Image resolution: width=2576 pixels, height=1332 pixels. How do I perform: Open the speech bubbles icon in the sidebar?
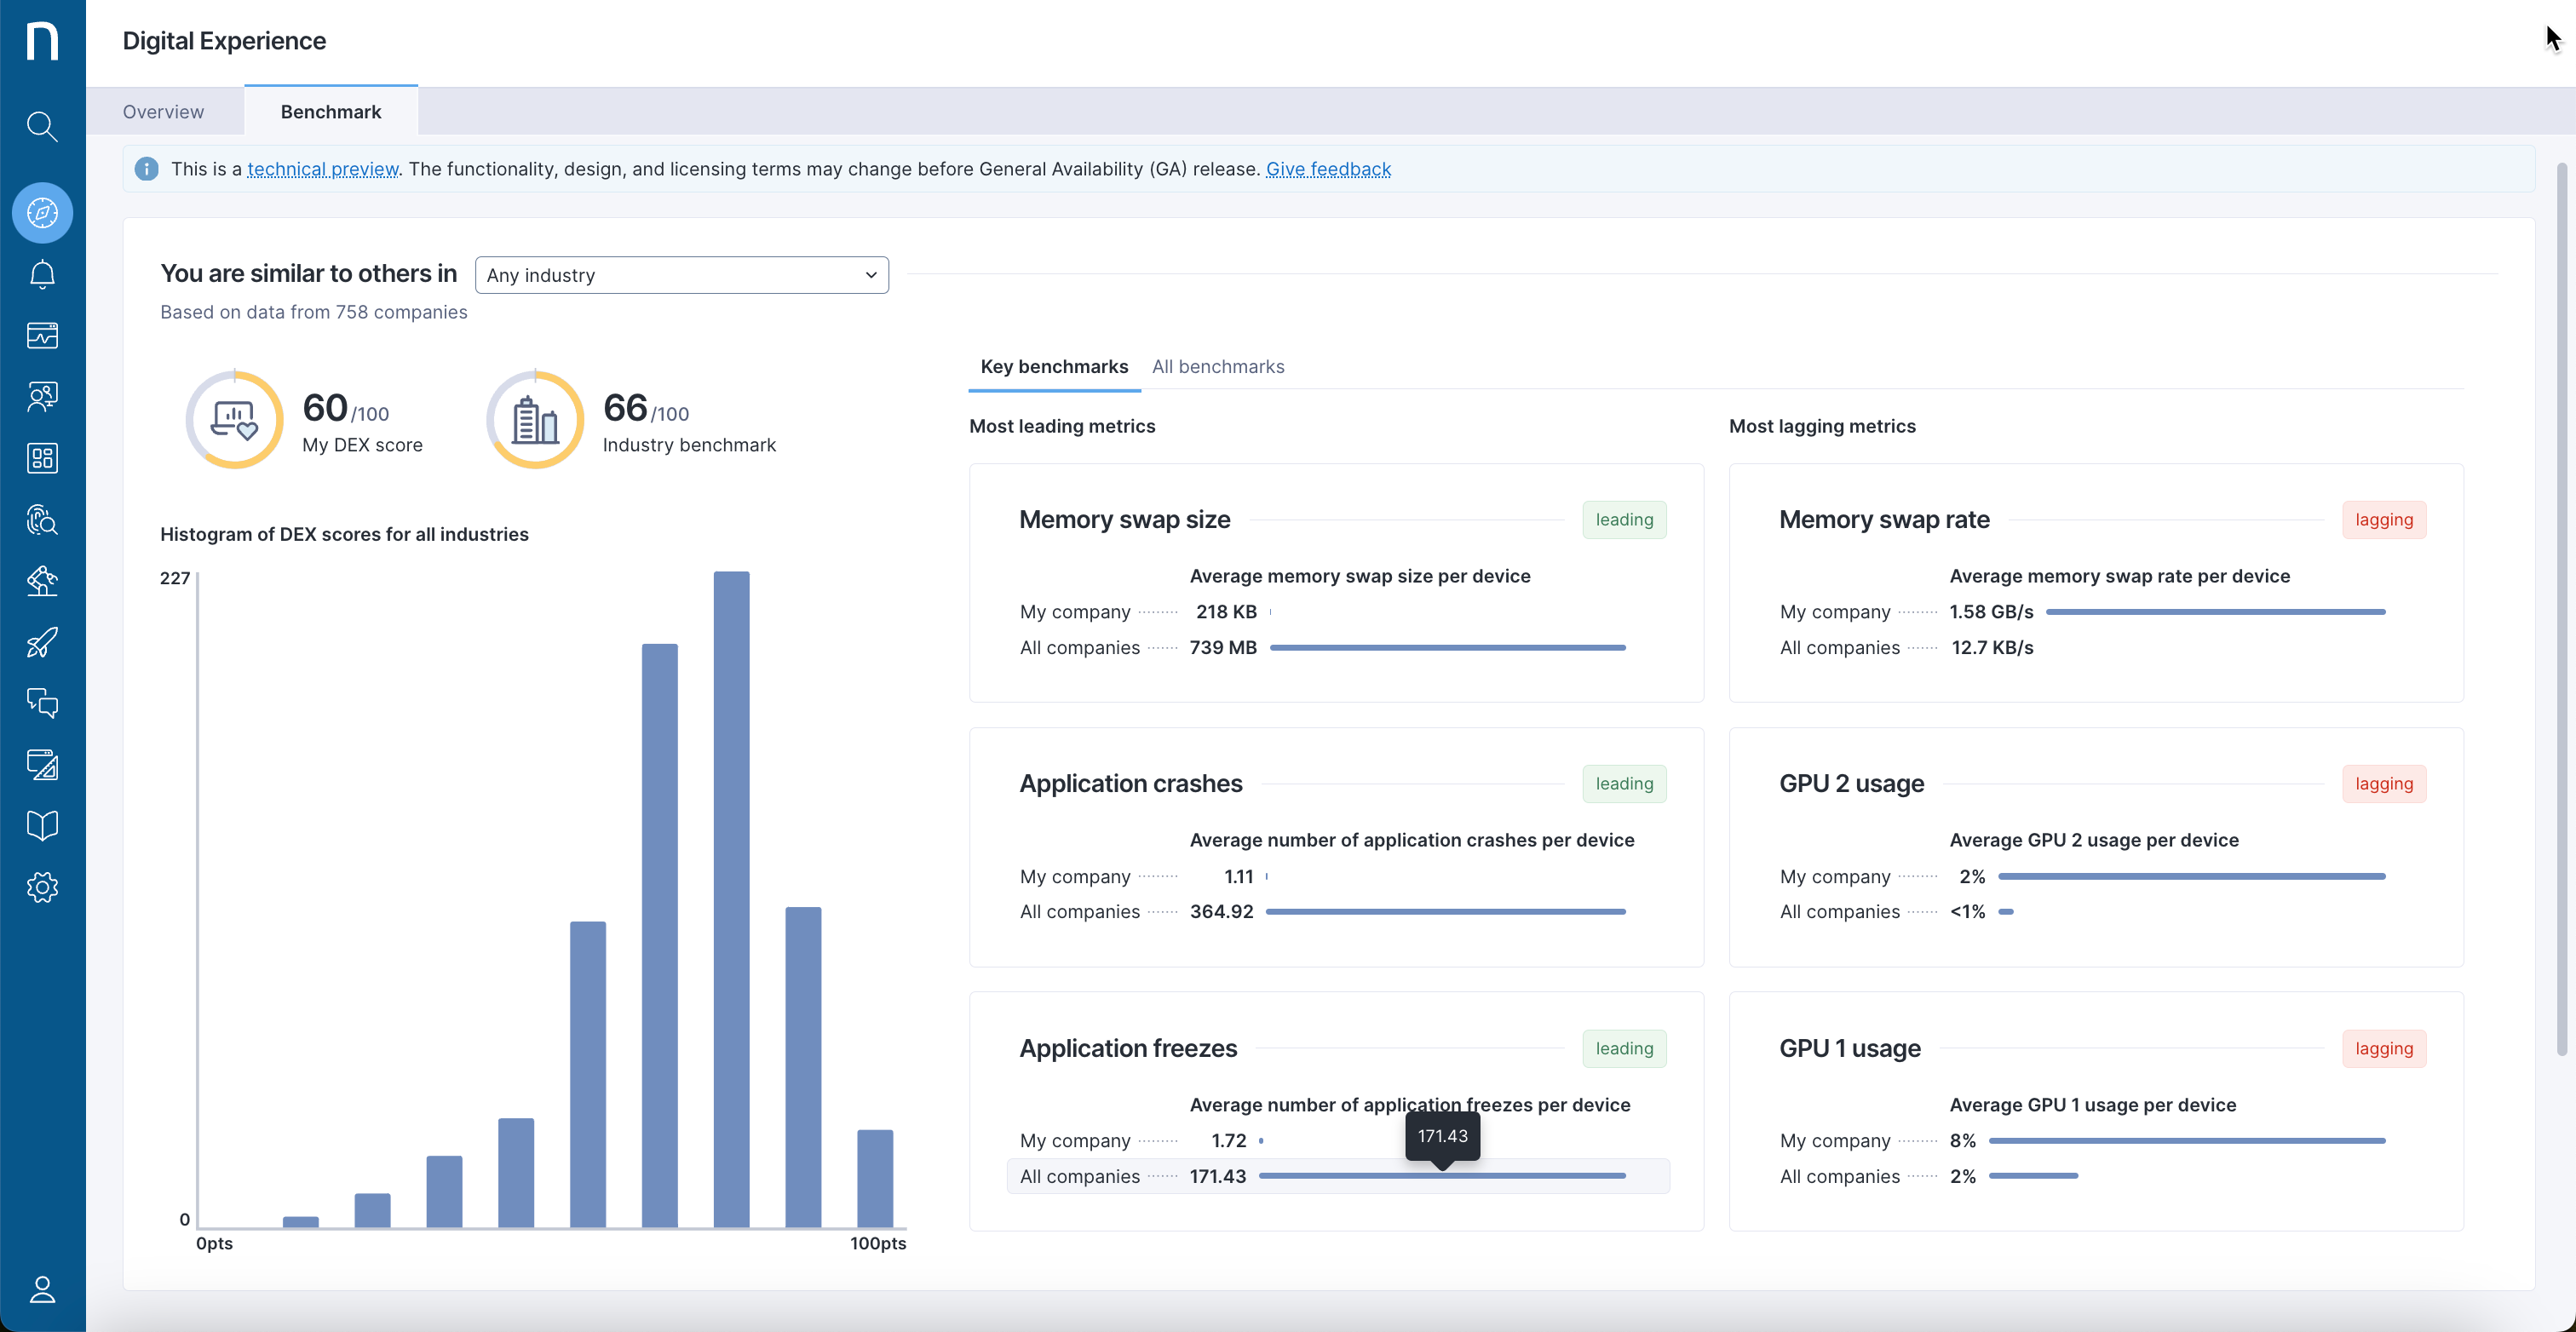point(42,703)
